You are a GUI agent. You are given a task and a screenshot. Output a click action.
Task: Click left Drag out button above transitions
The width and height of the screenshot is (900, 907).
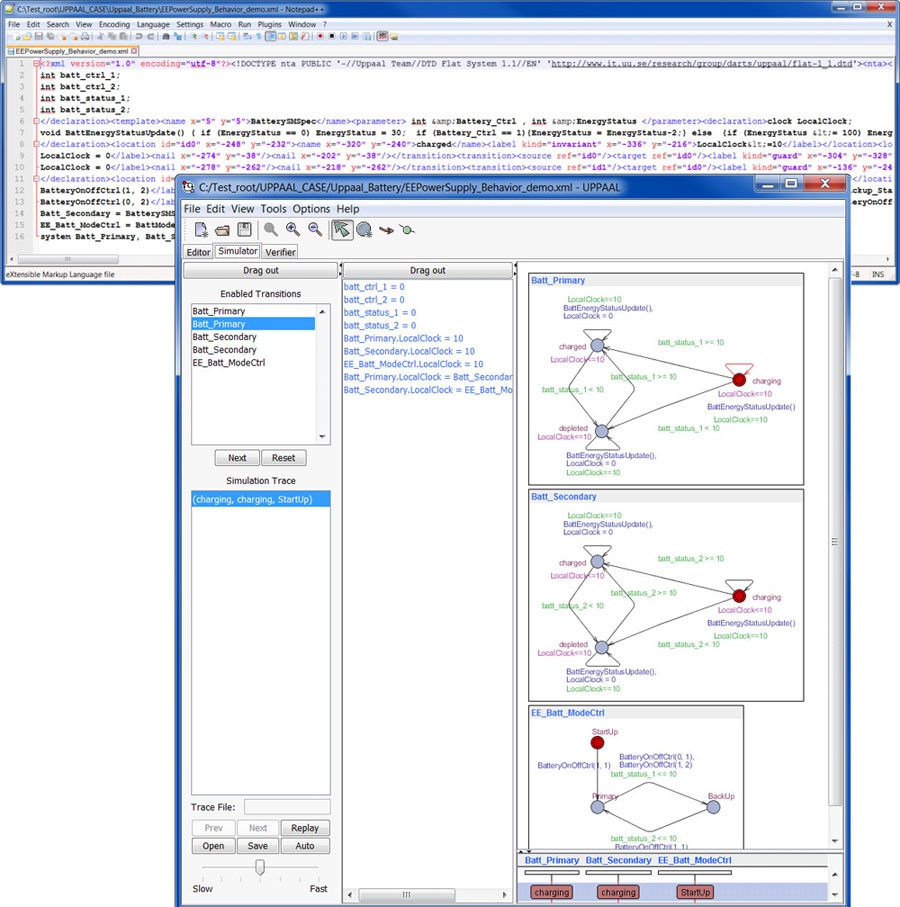(x=260, y=270)
